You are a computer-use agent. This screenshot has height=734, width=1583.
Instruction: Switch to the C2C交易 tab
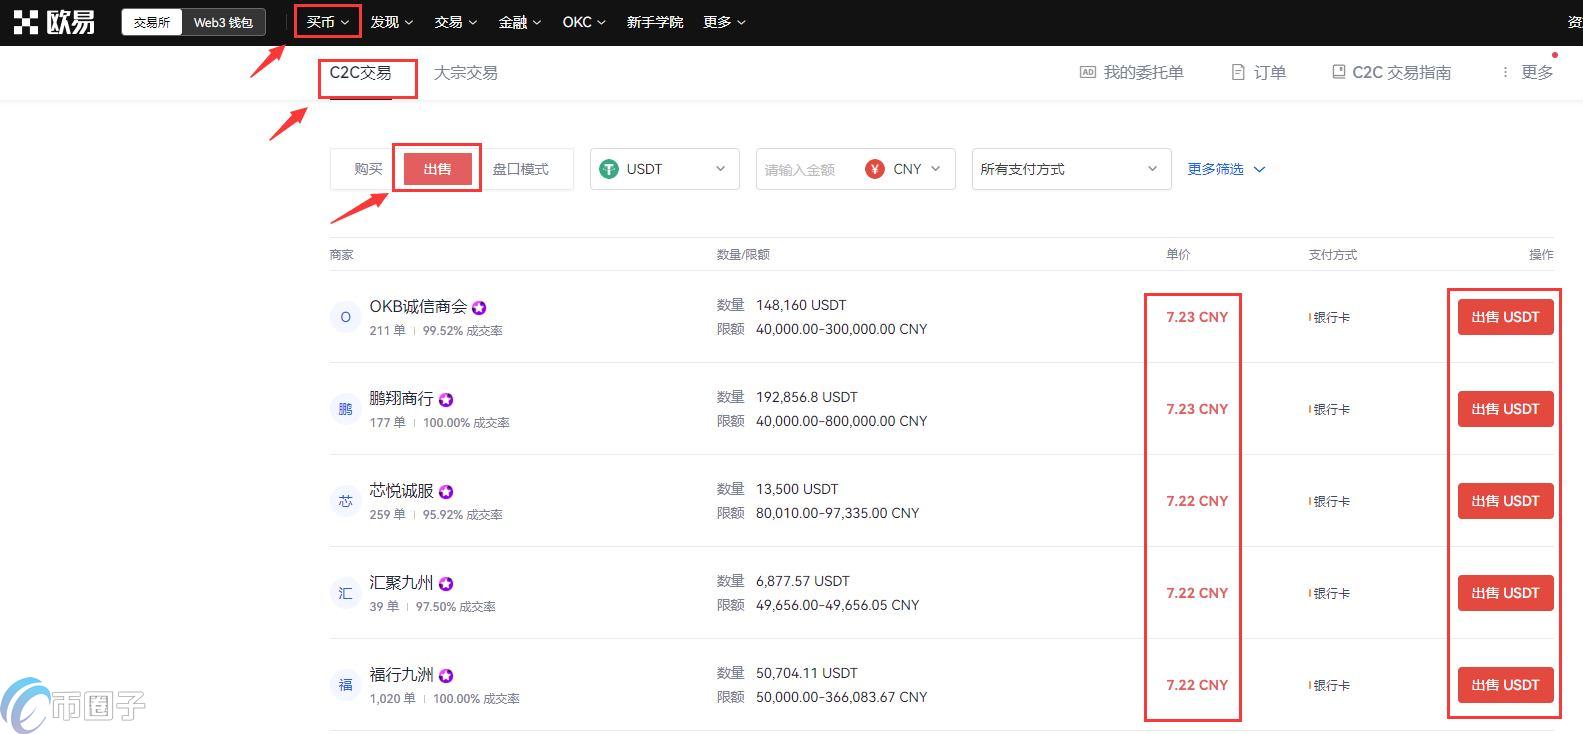[x=360, y=73]
